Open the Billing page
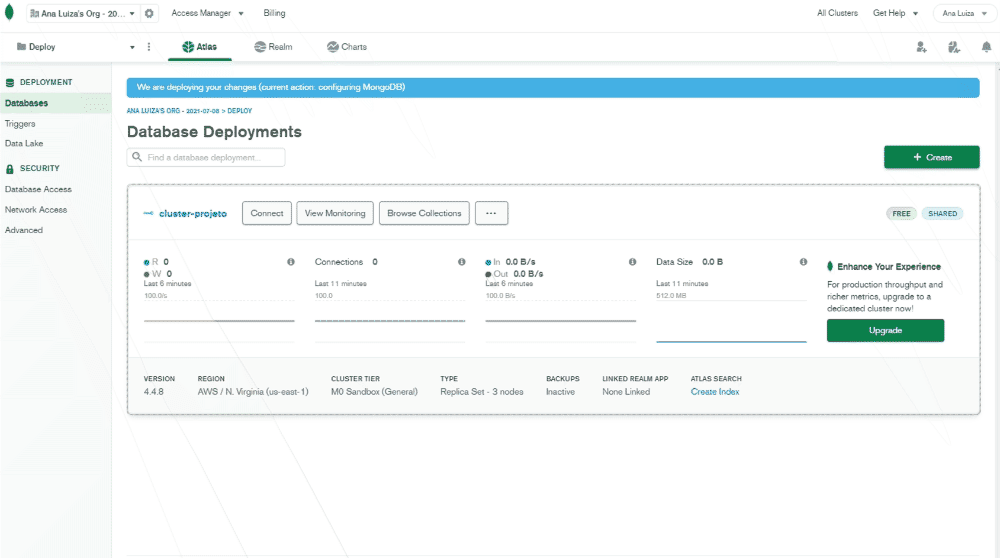 click(x=274, y=13)
